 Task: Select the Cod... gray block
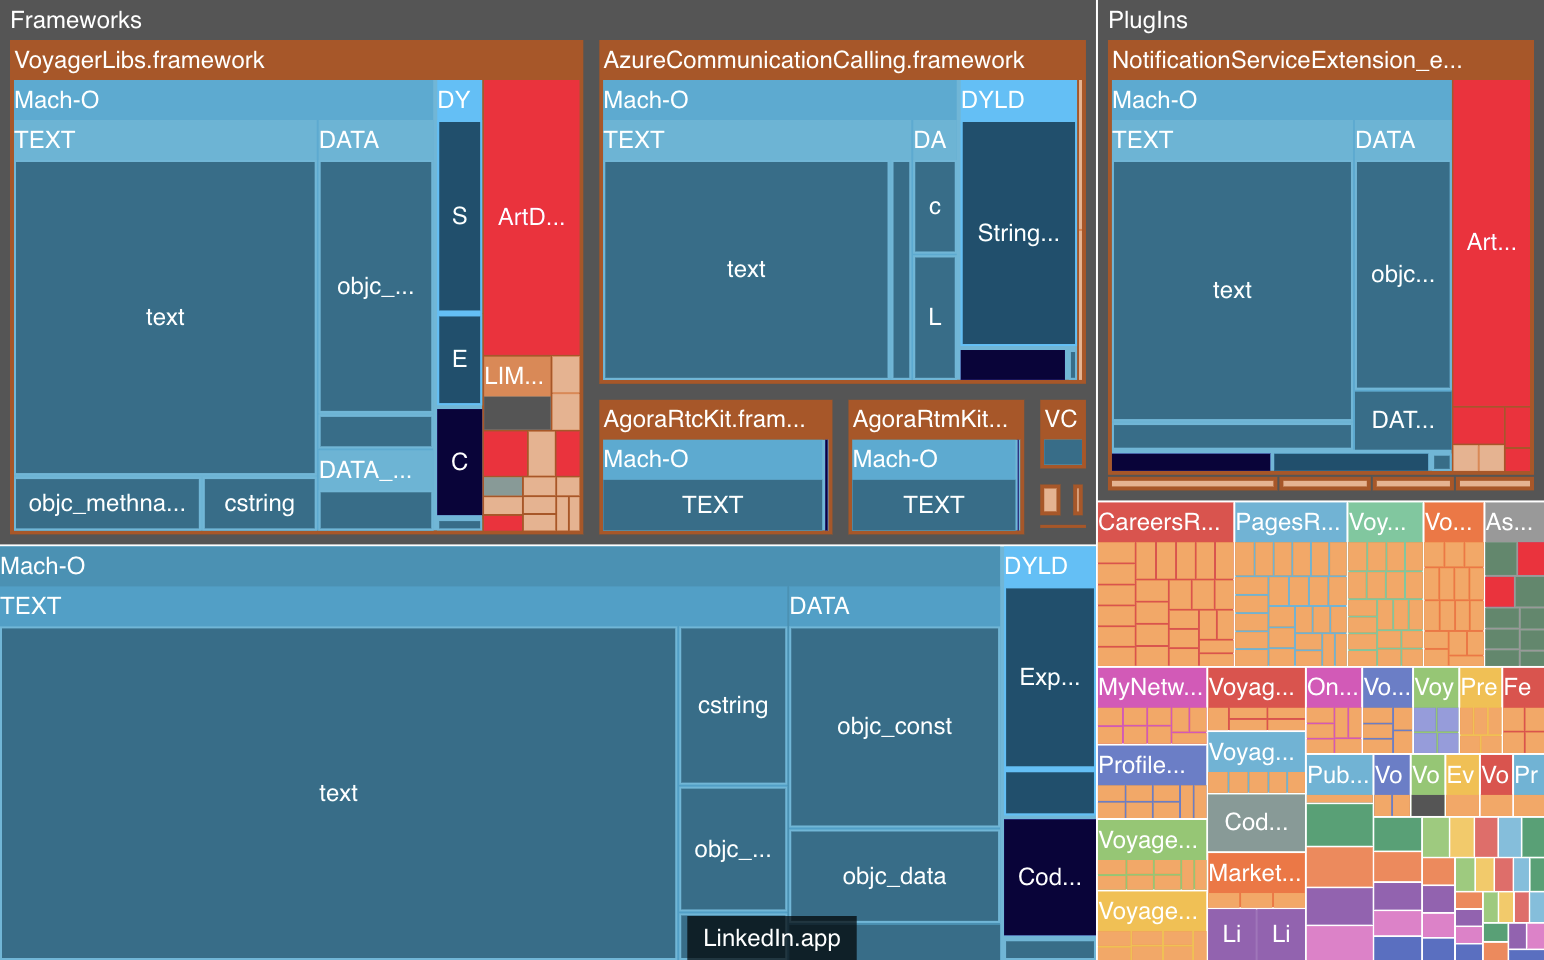[x=1255, y=822]
